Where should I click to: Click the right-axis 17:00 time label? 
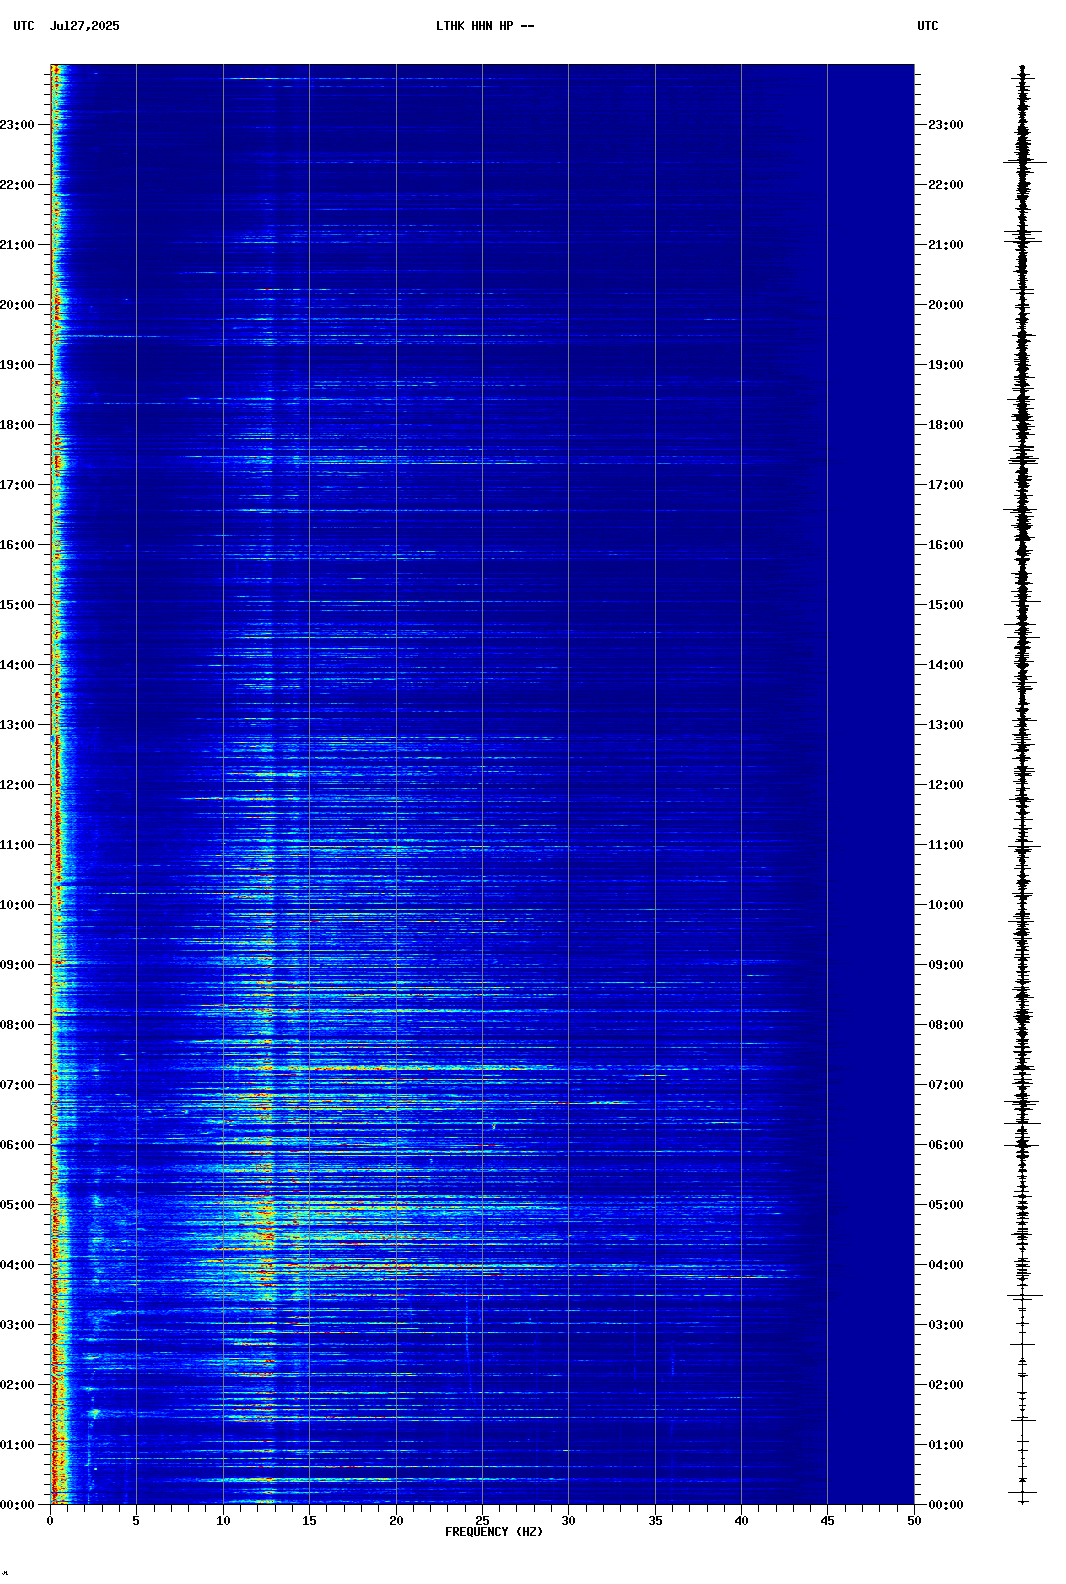(x=946, y=485)
